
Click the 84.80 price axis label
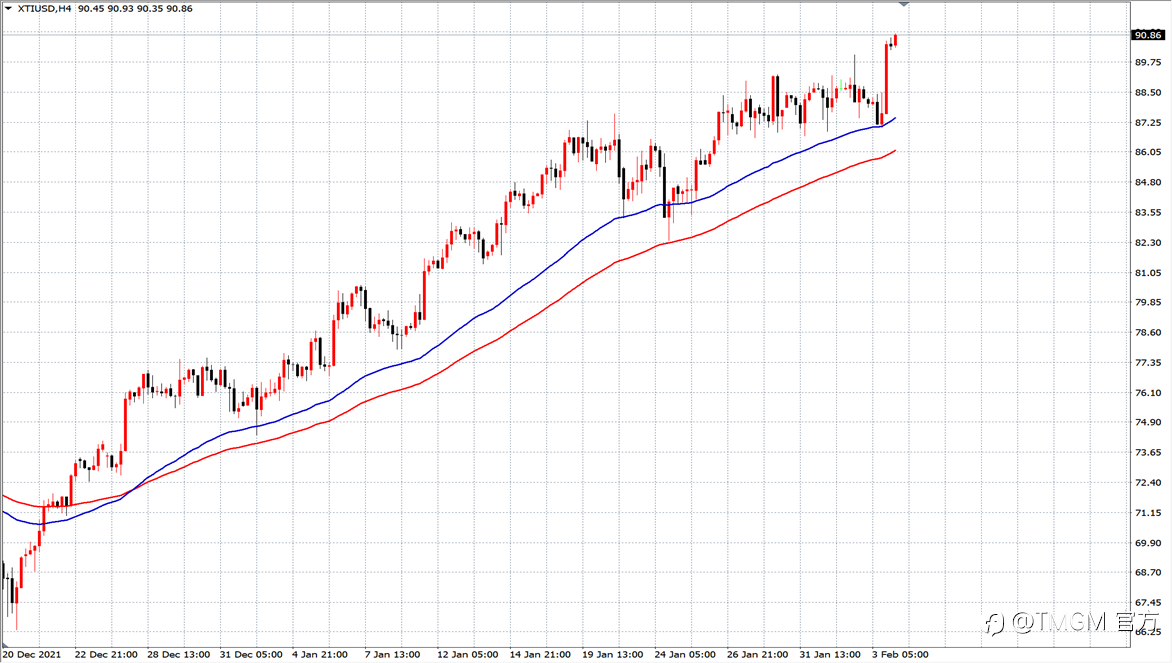[x=1148, y=182]
